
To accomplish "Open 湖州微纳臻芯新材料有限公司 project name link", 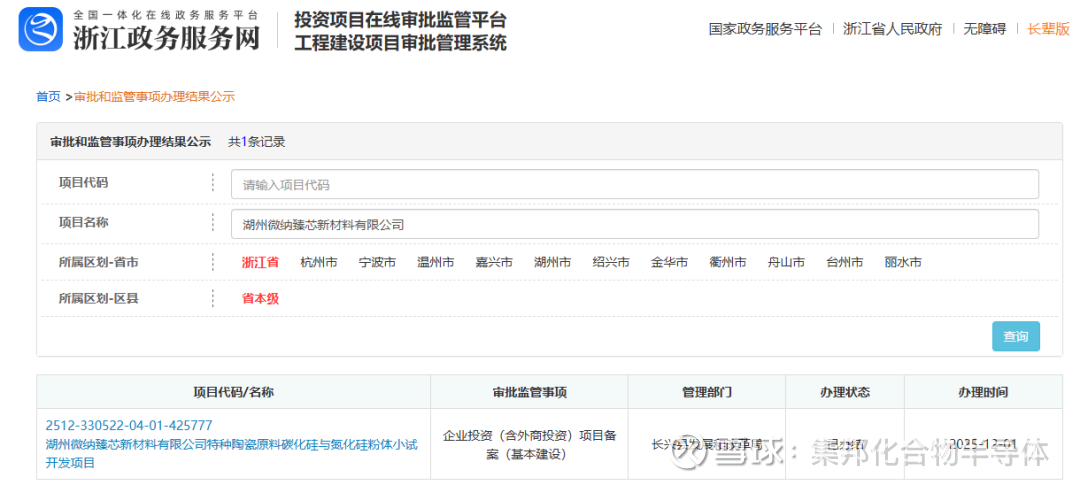I will (231, 453).
